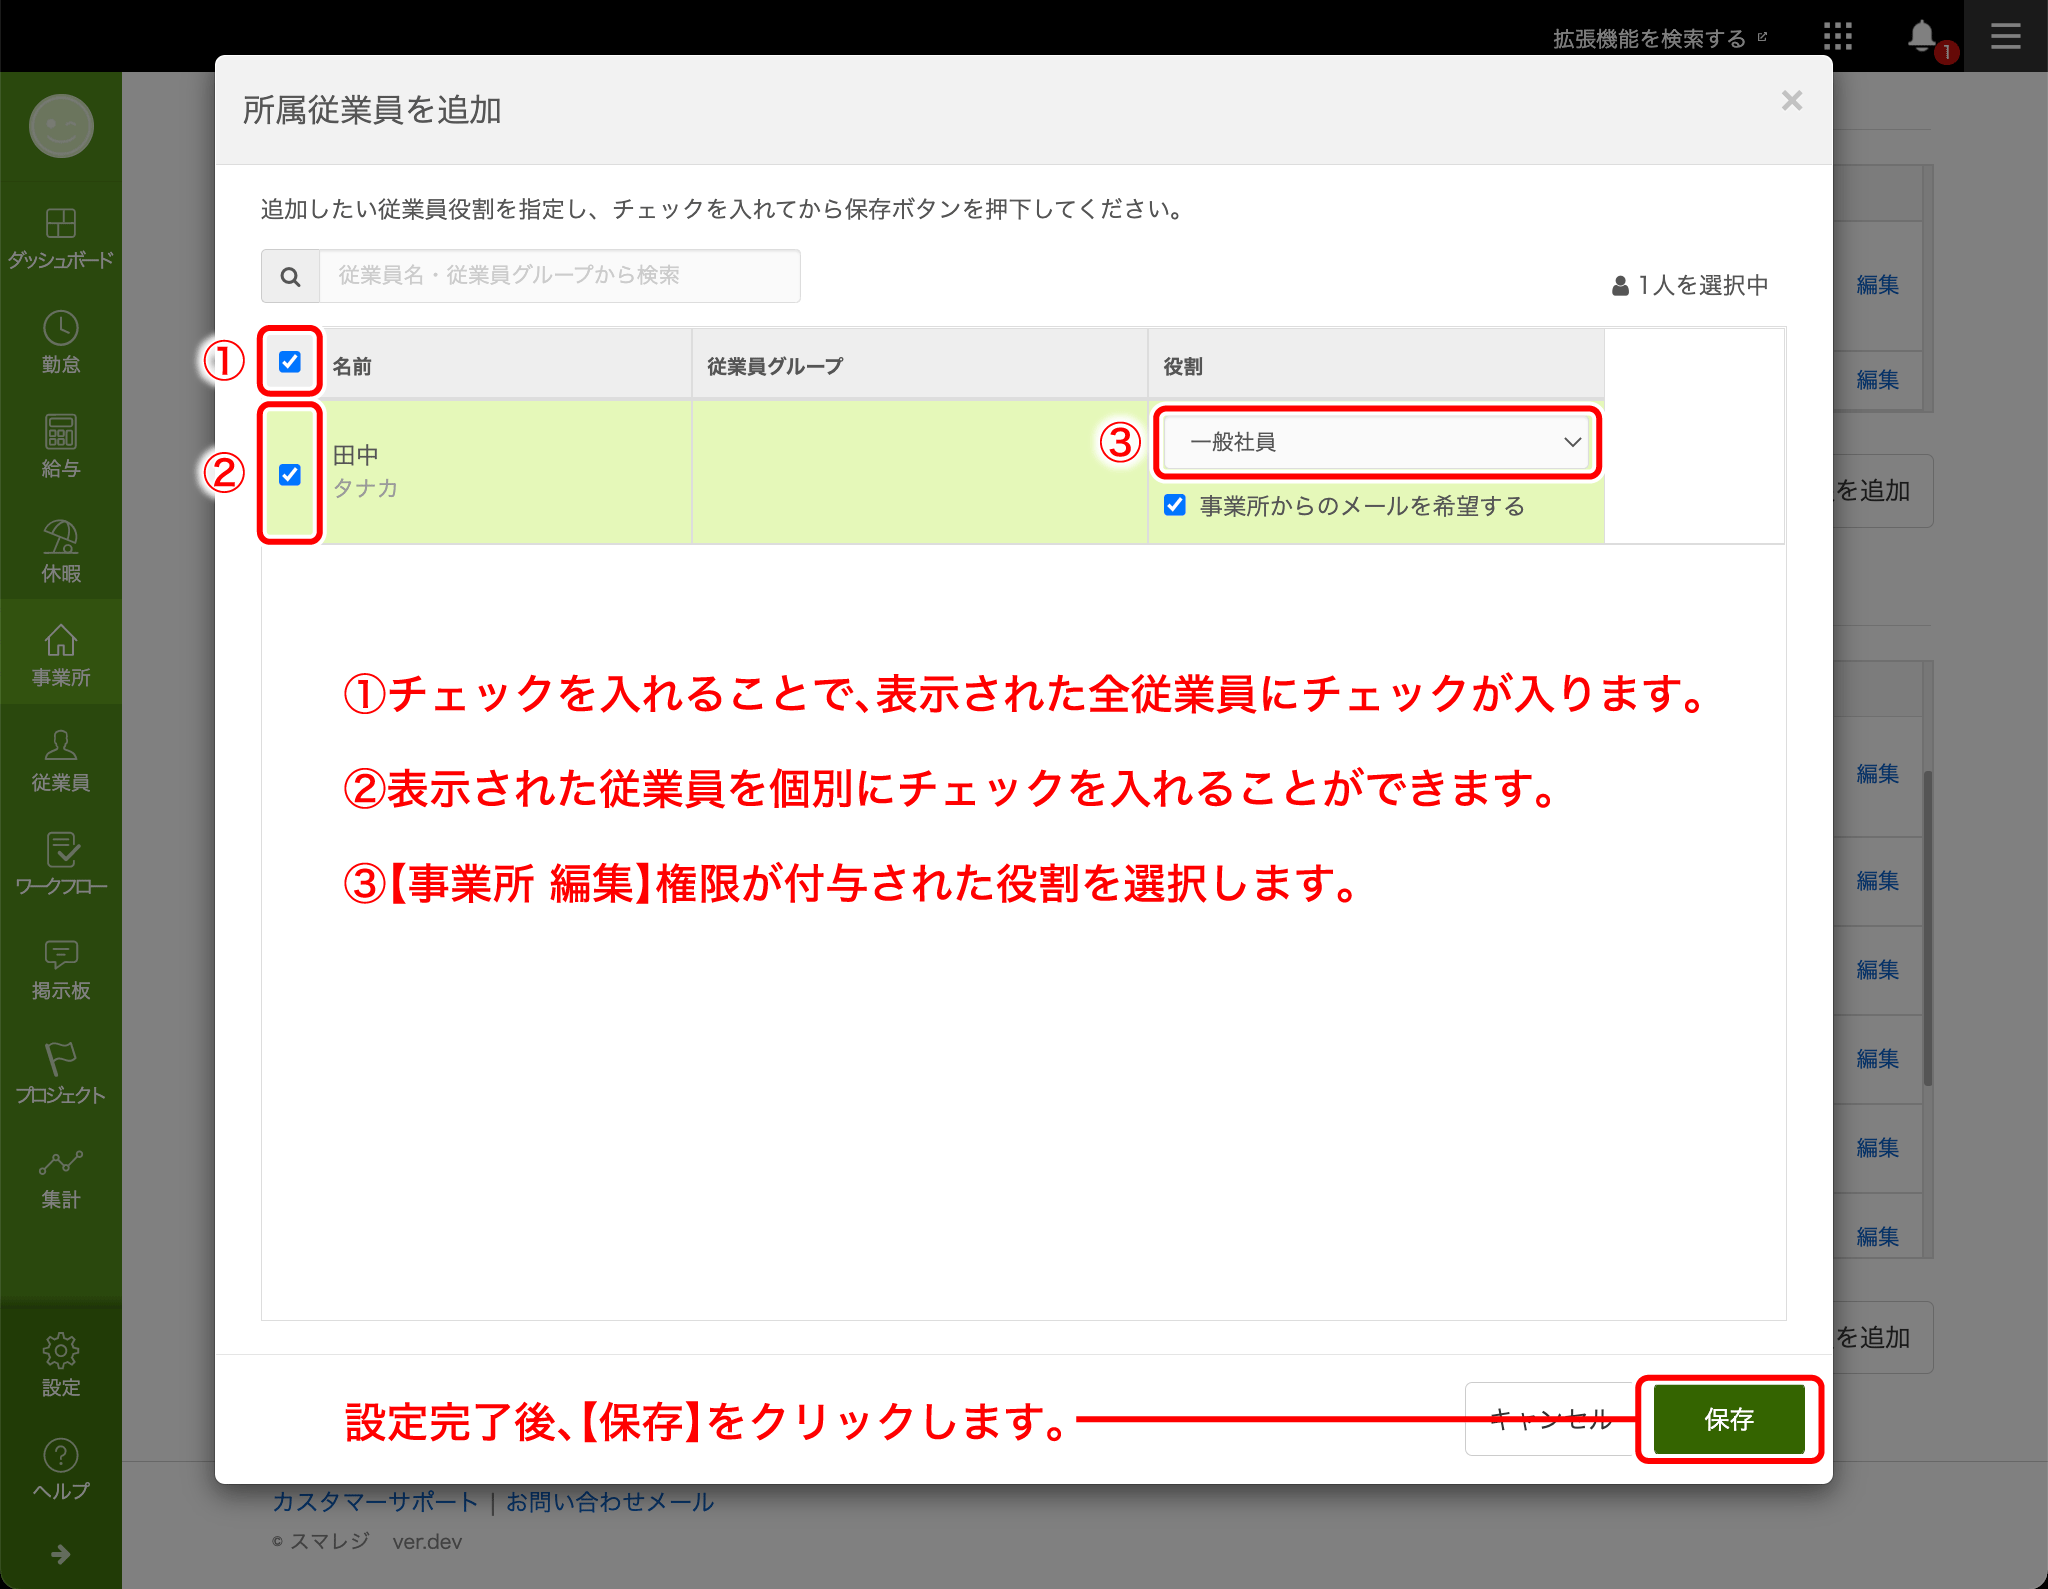Toggle the select-all checkbox in table header
Viewport: 2048px width, 1589px height.
coord(290,361)
